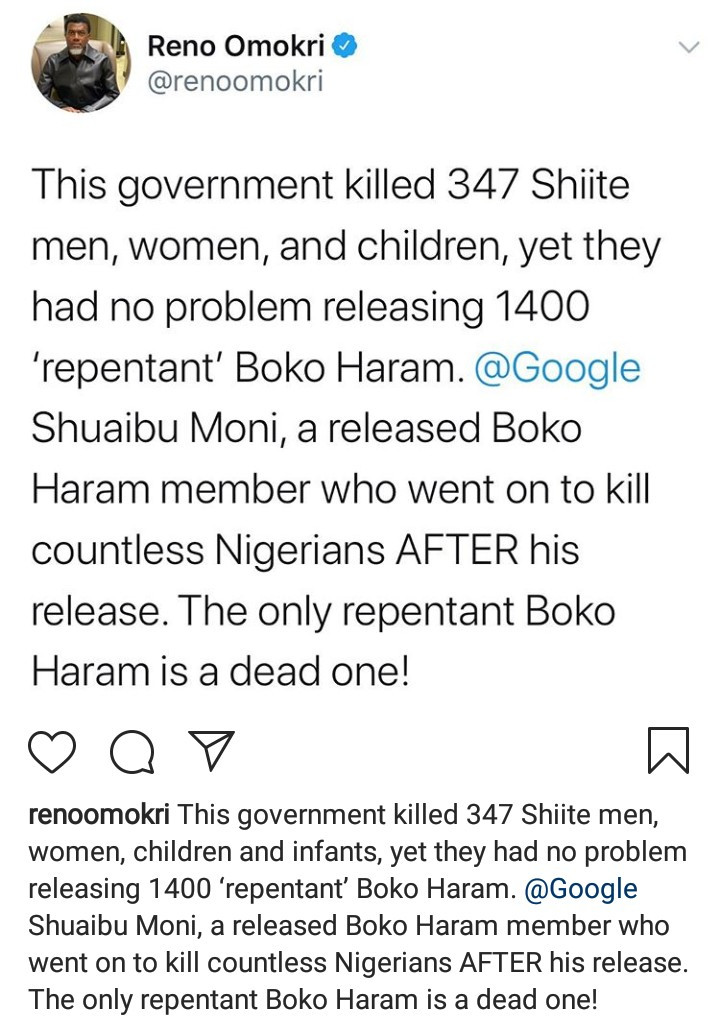Share the post via paper plane icon
Image resolution: width=720 pixels, height=1023 pixels.
[x=211, y=750]
